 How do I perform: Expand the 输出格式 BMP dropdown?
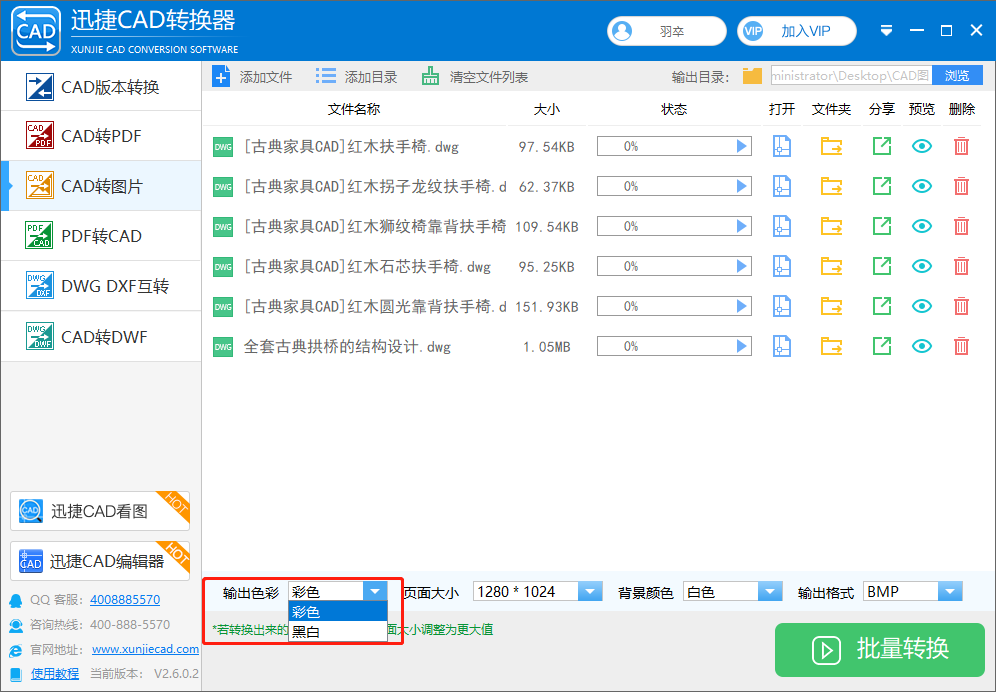tap(950, 592)
